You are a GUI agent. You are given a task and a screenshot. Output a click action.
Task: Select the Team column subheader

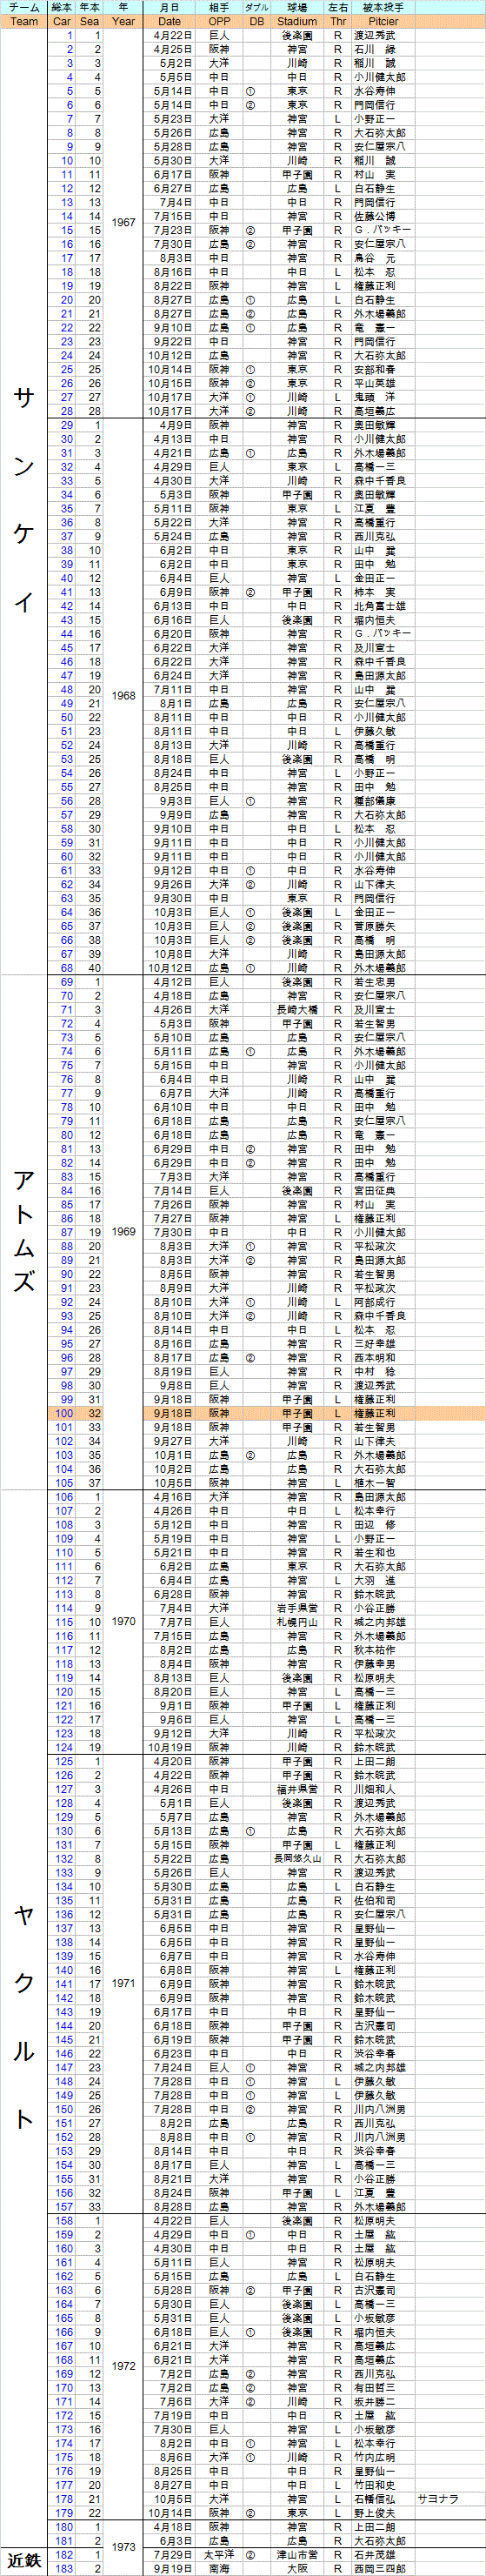pos(24,21)
